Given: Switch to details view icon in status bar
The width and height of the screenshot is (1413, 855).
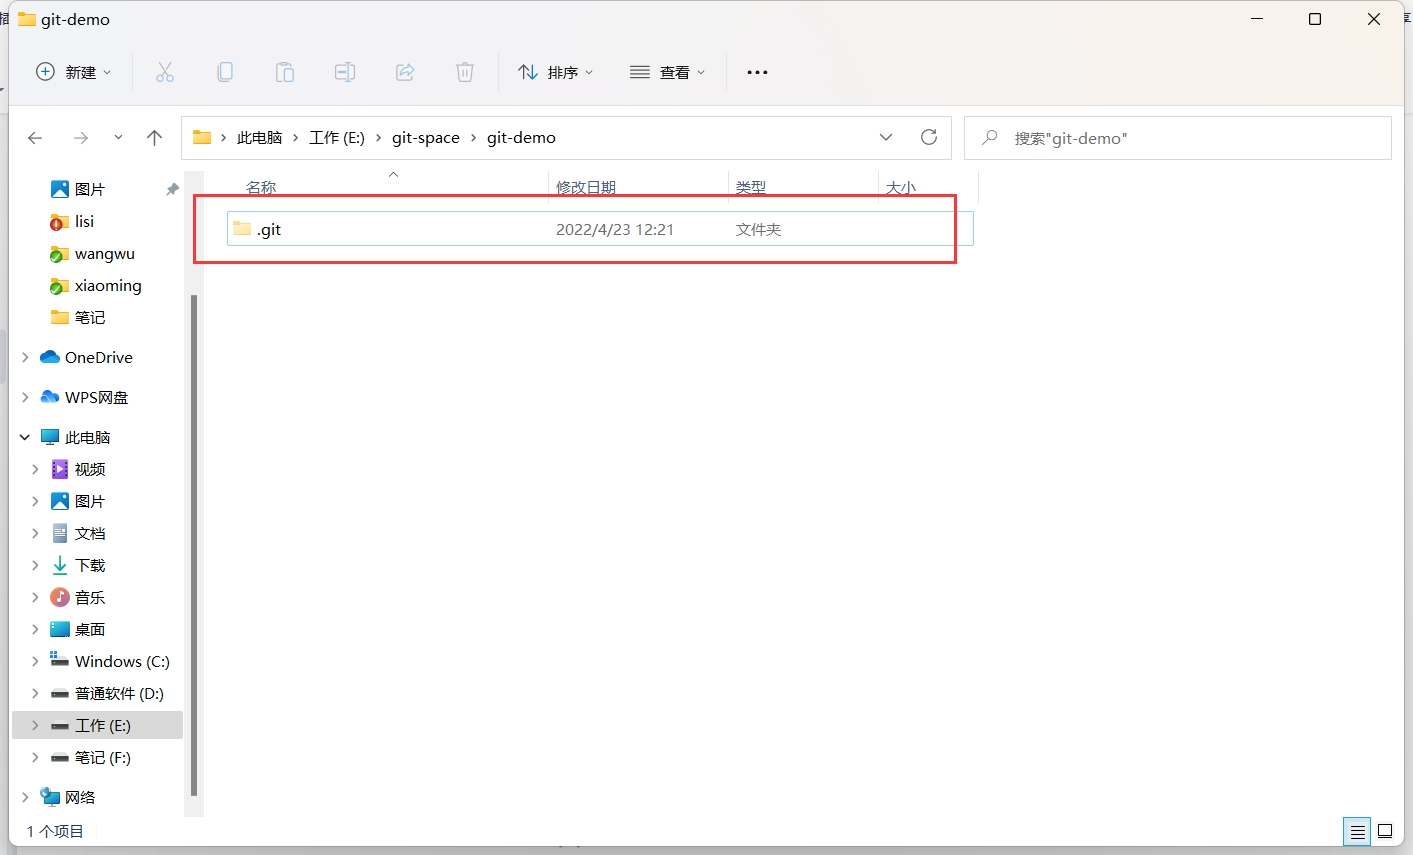Looking at the screenshot, I should [1357, 831].
